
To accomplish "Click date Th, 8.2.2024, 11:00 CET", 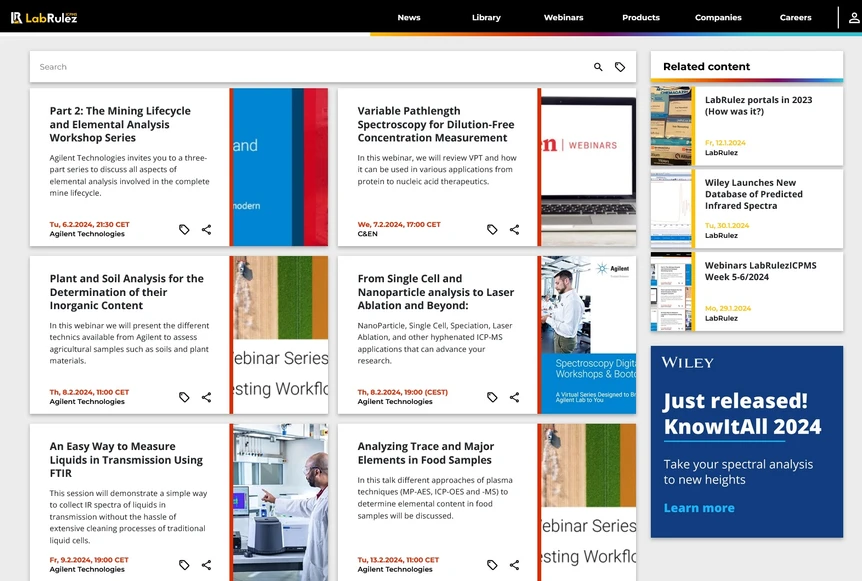I will click(89, 392).
